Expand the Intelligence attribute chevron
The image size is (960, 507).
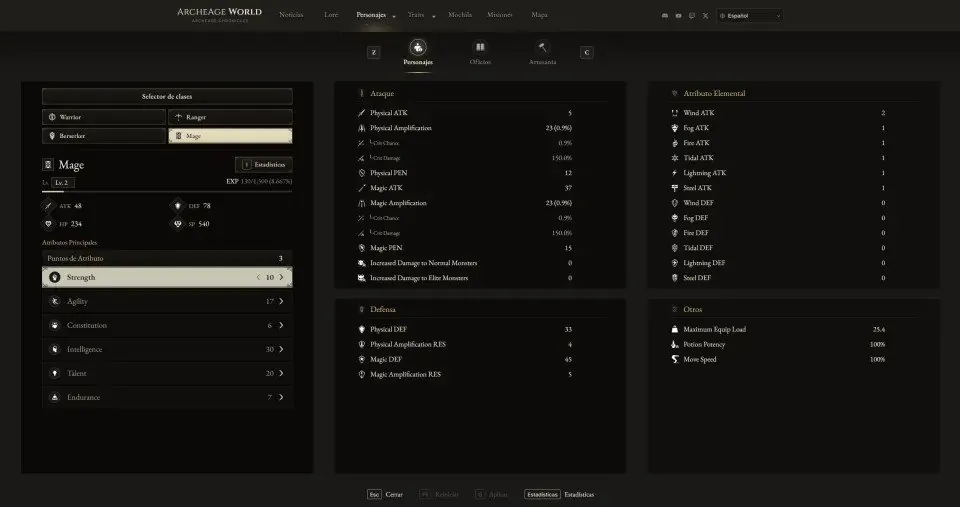[281, 349]
